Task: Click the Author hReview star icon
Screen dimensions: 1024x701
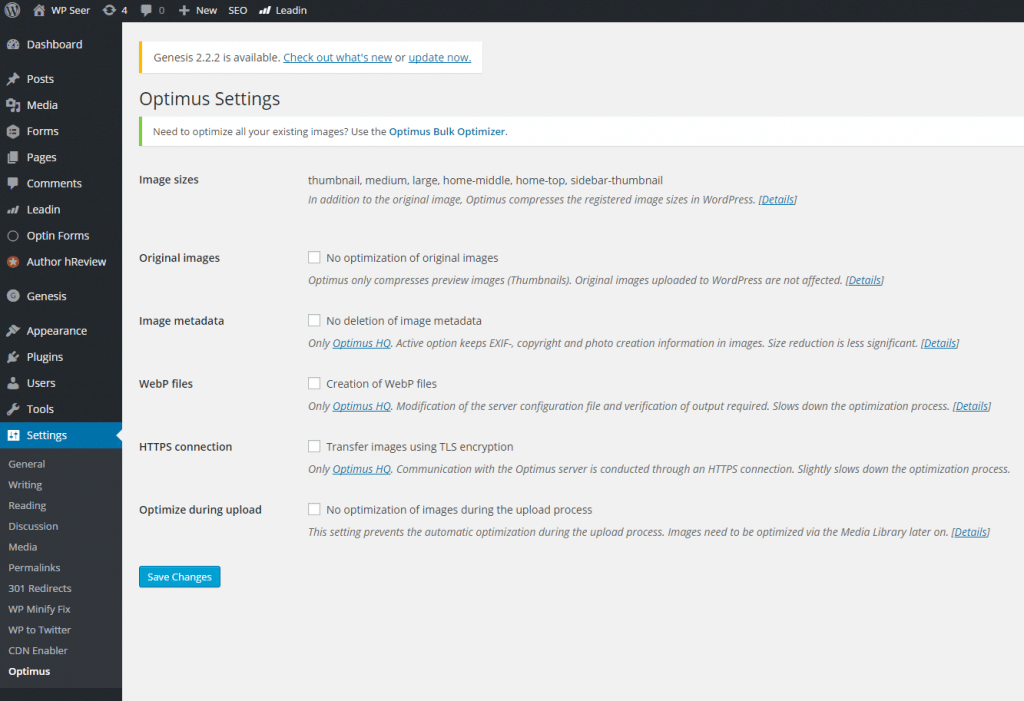Action: pos(13,262)
